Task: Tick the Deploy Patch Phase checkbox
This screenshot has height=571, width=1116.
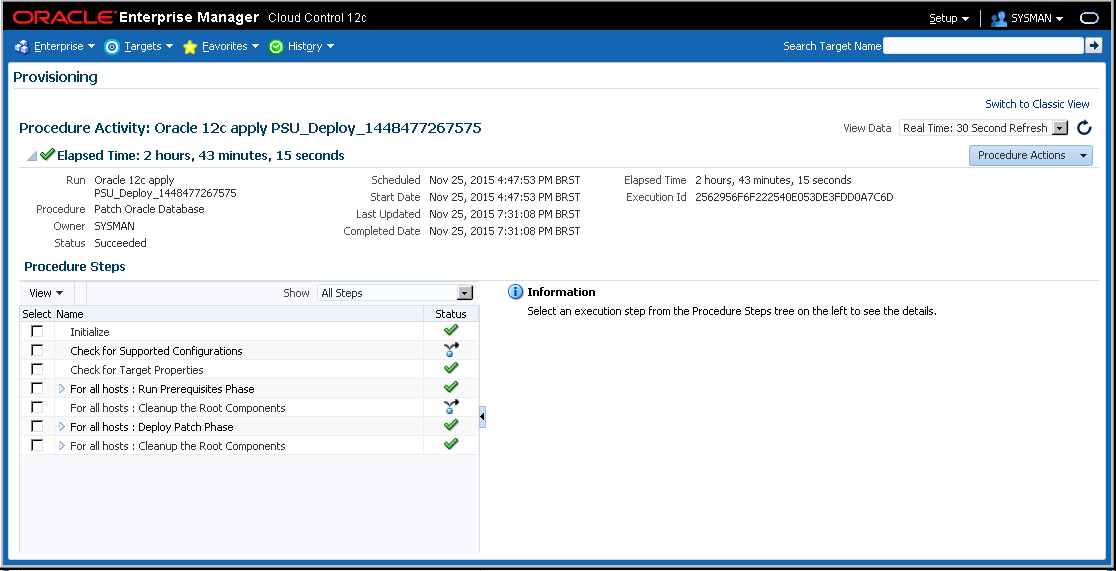Action: (x=37, y=426)
